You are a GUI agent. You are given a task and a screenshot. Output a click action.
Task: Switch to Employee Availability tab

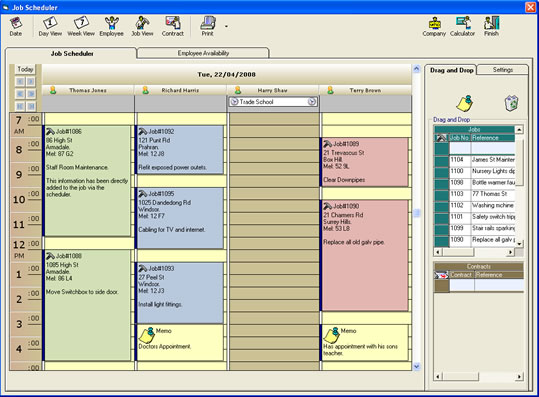point(203,53)
